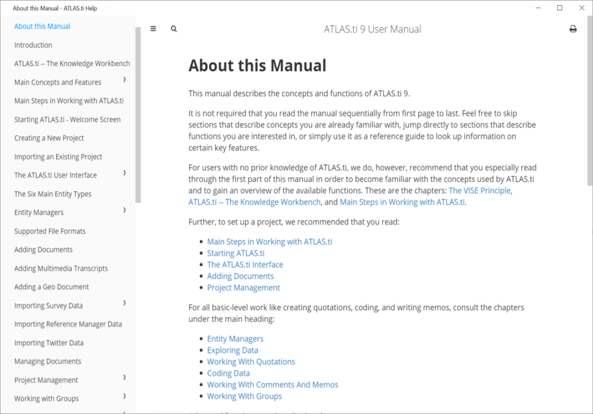
Task: Expand Main Concepts and Features chevron
Action: click(x=124, y=80)
